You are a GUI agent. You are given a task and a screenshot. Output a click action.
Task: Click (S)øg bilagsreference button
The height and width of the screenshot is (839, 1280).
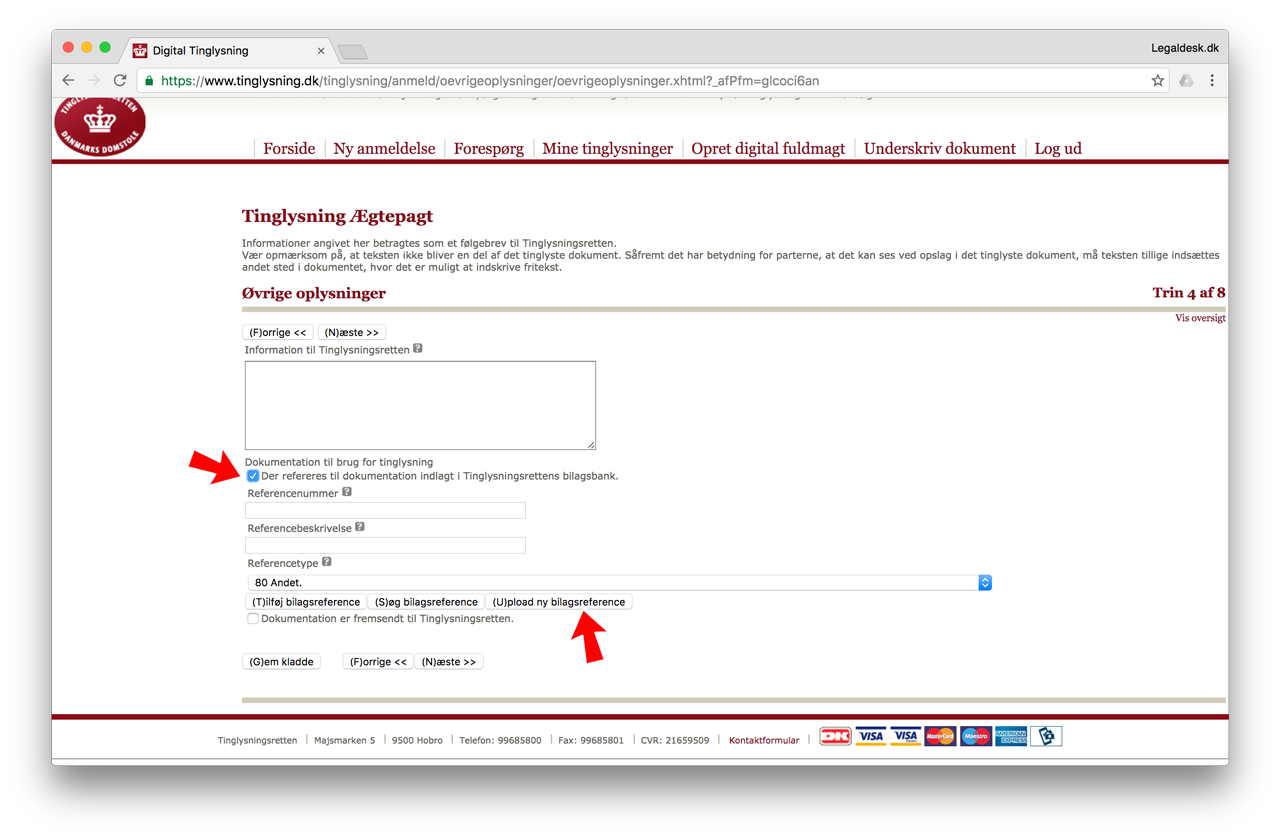pos(426,602)
